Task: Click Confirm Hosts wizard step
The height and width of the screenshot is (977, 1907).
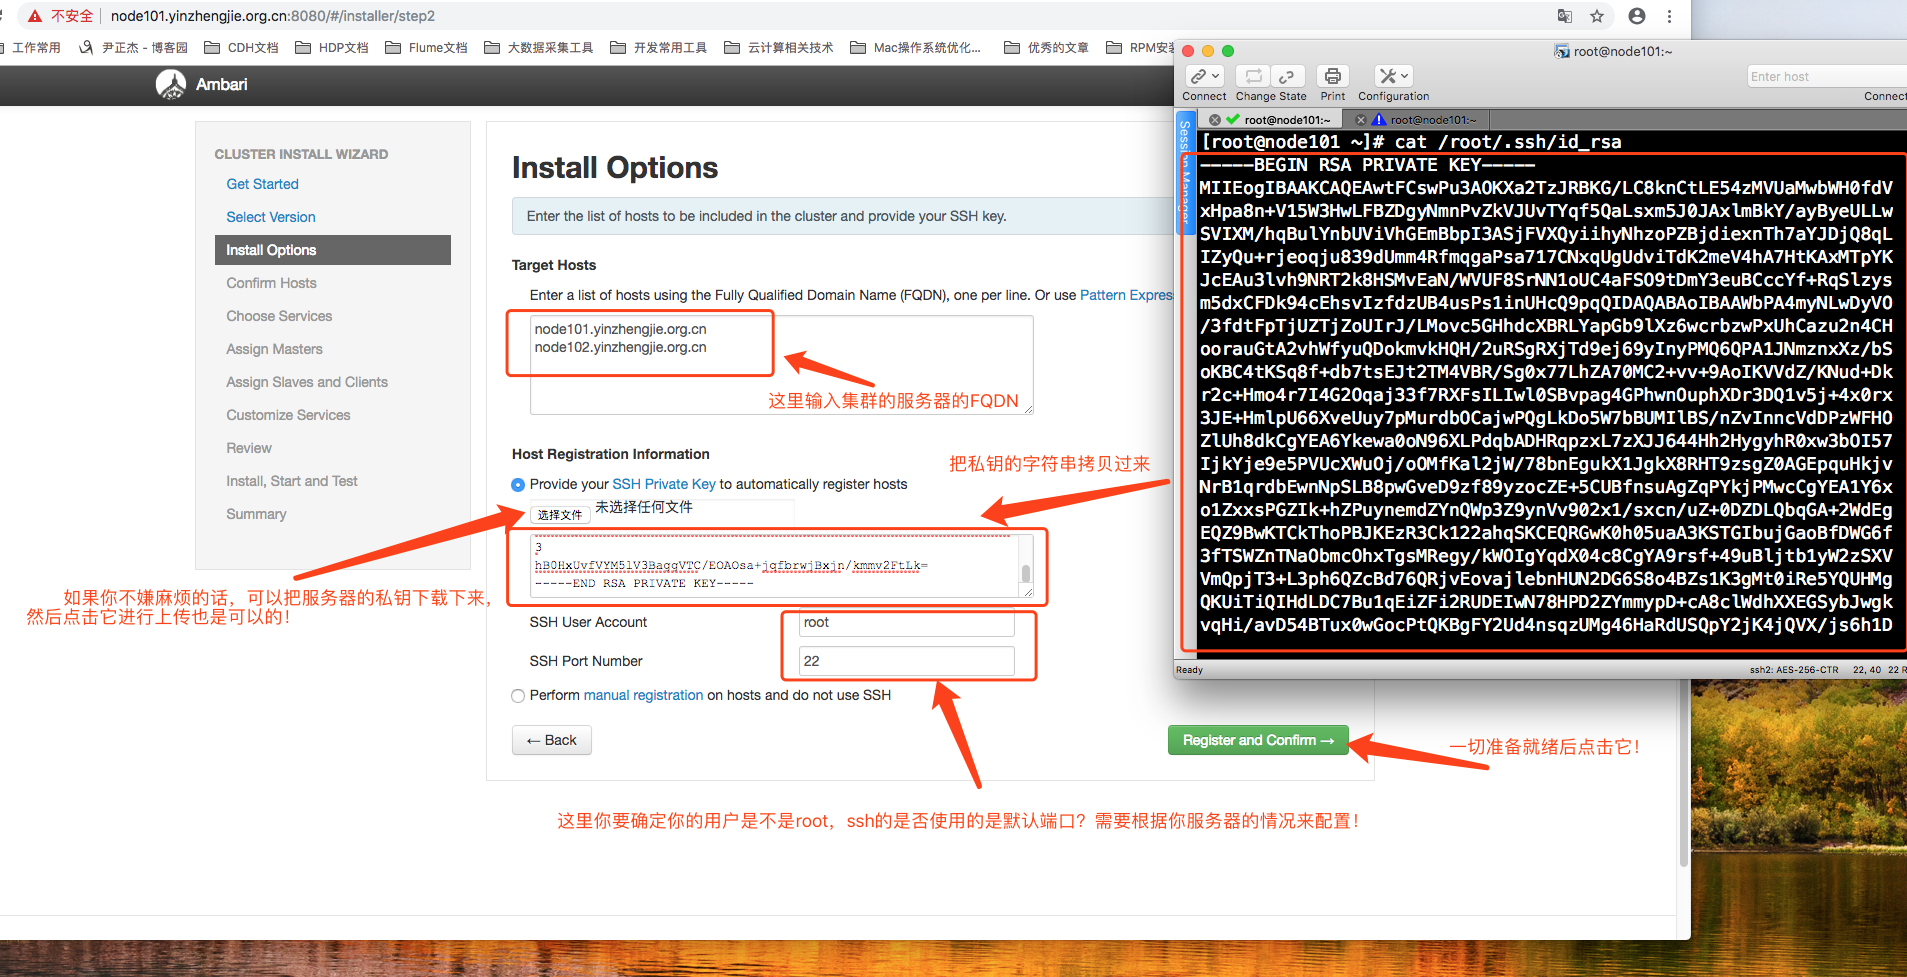Action: tap(271, 283)
